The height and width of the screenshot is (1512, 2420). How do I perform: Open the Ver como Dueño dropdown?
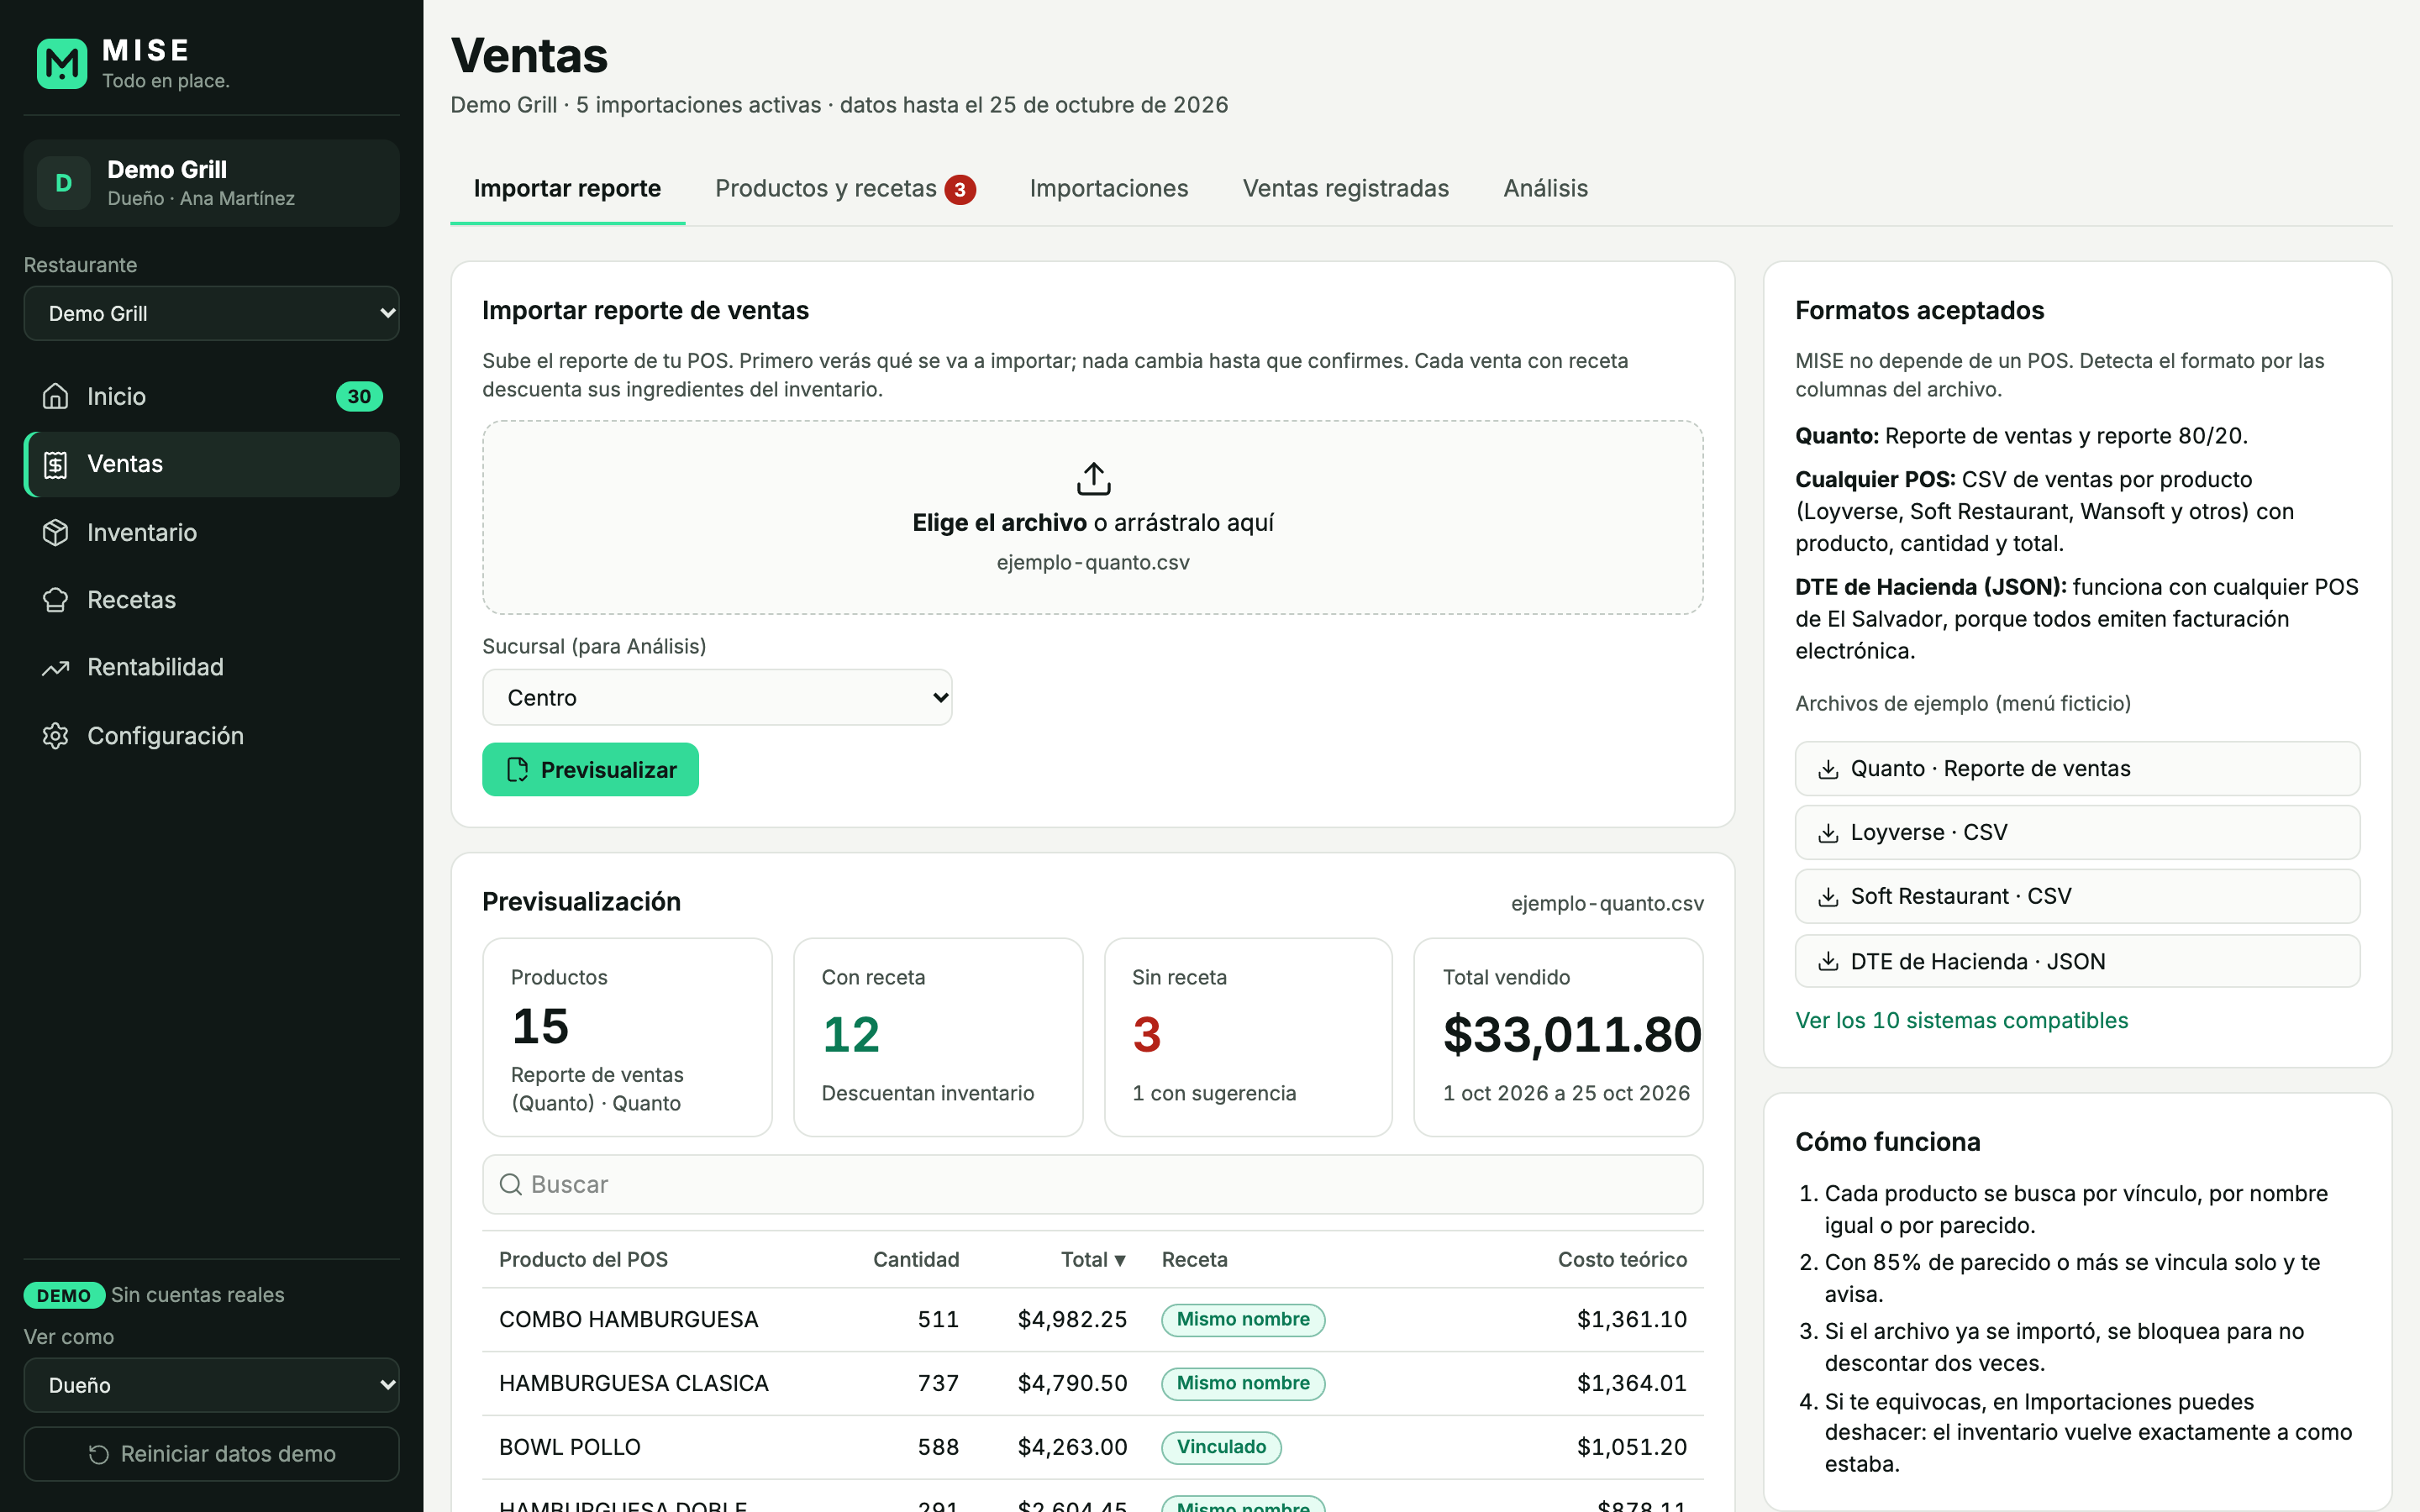click(x=211, y=1385)
